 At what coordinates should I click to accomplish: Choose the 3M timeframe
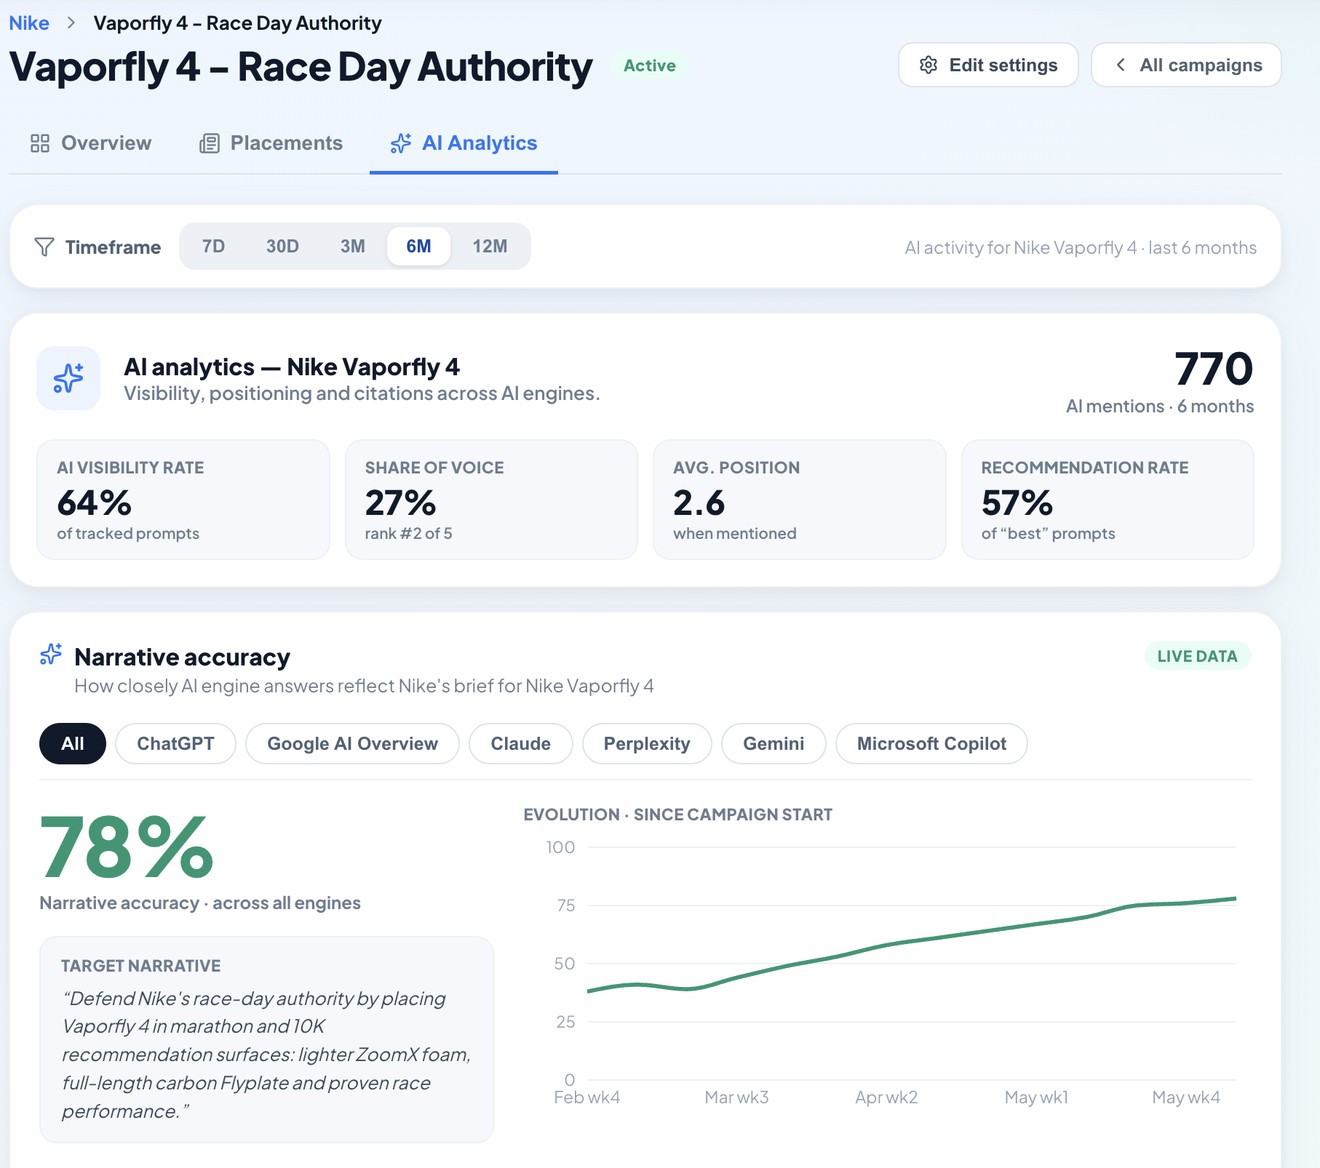pos(352,246)
